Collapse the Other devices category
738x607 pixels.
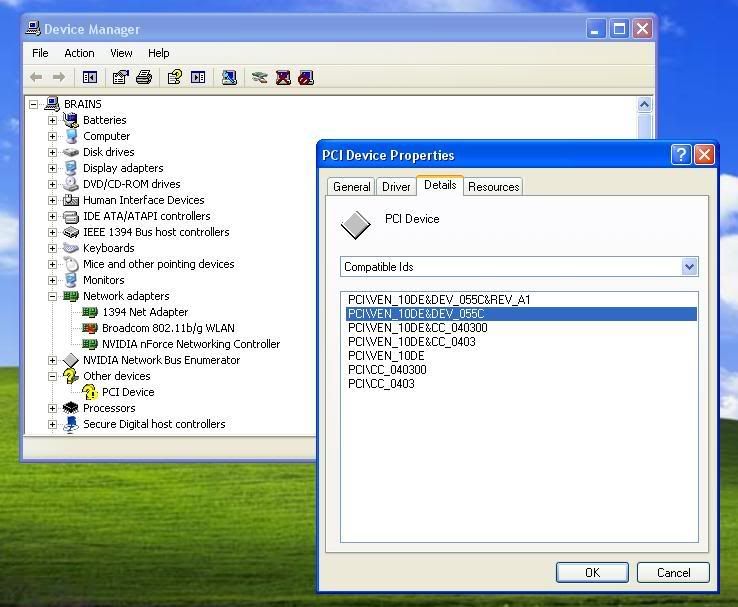click(x=52, y=376)
